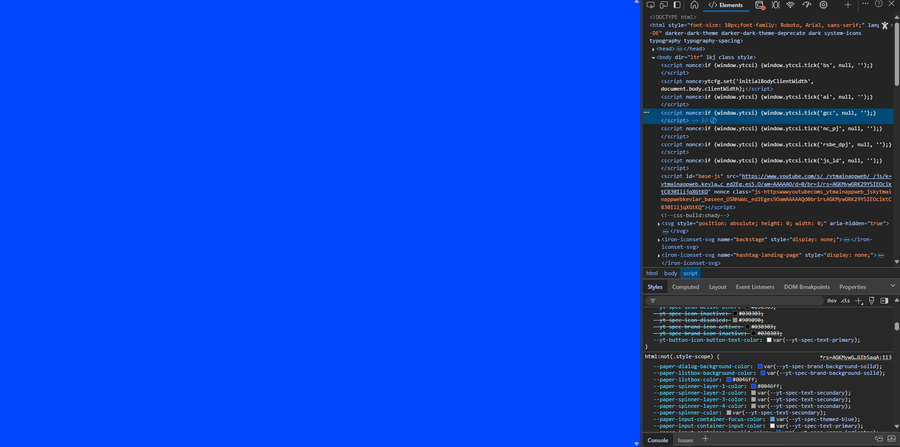Open swatch for --paper-spinner-layer-2-color

coord(754,392)
